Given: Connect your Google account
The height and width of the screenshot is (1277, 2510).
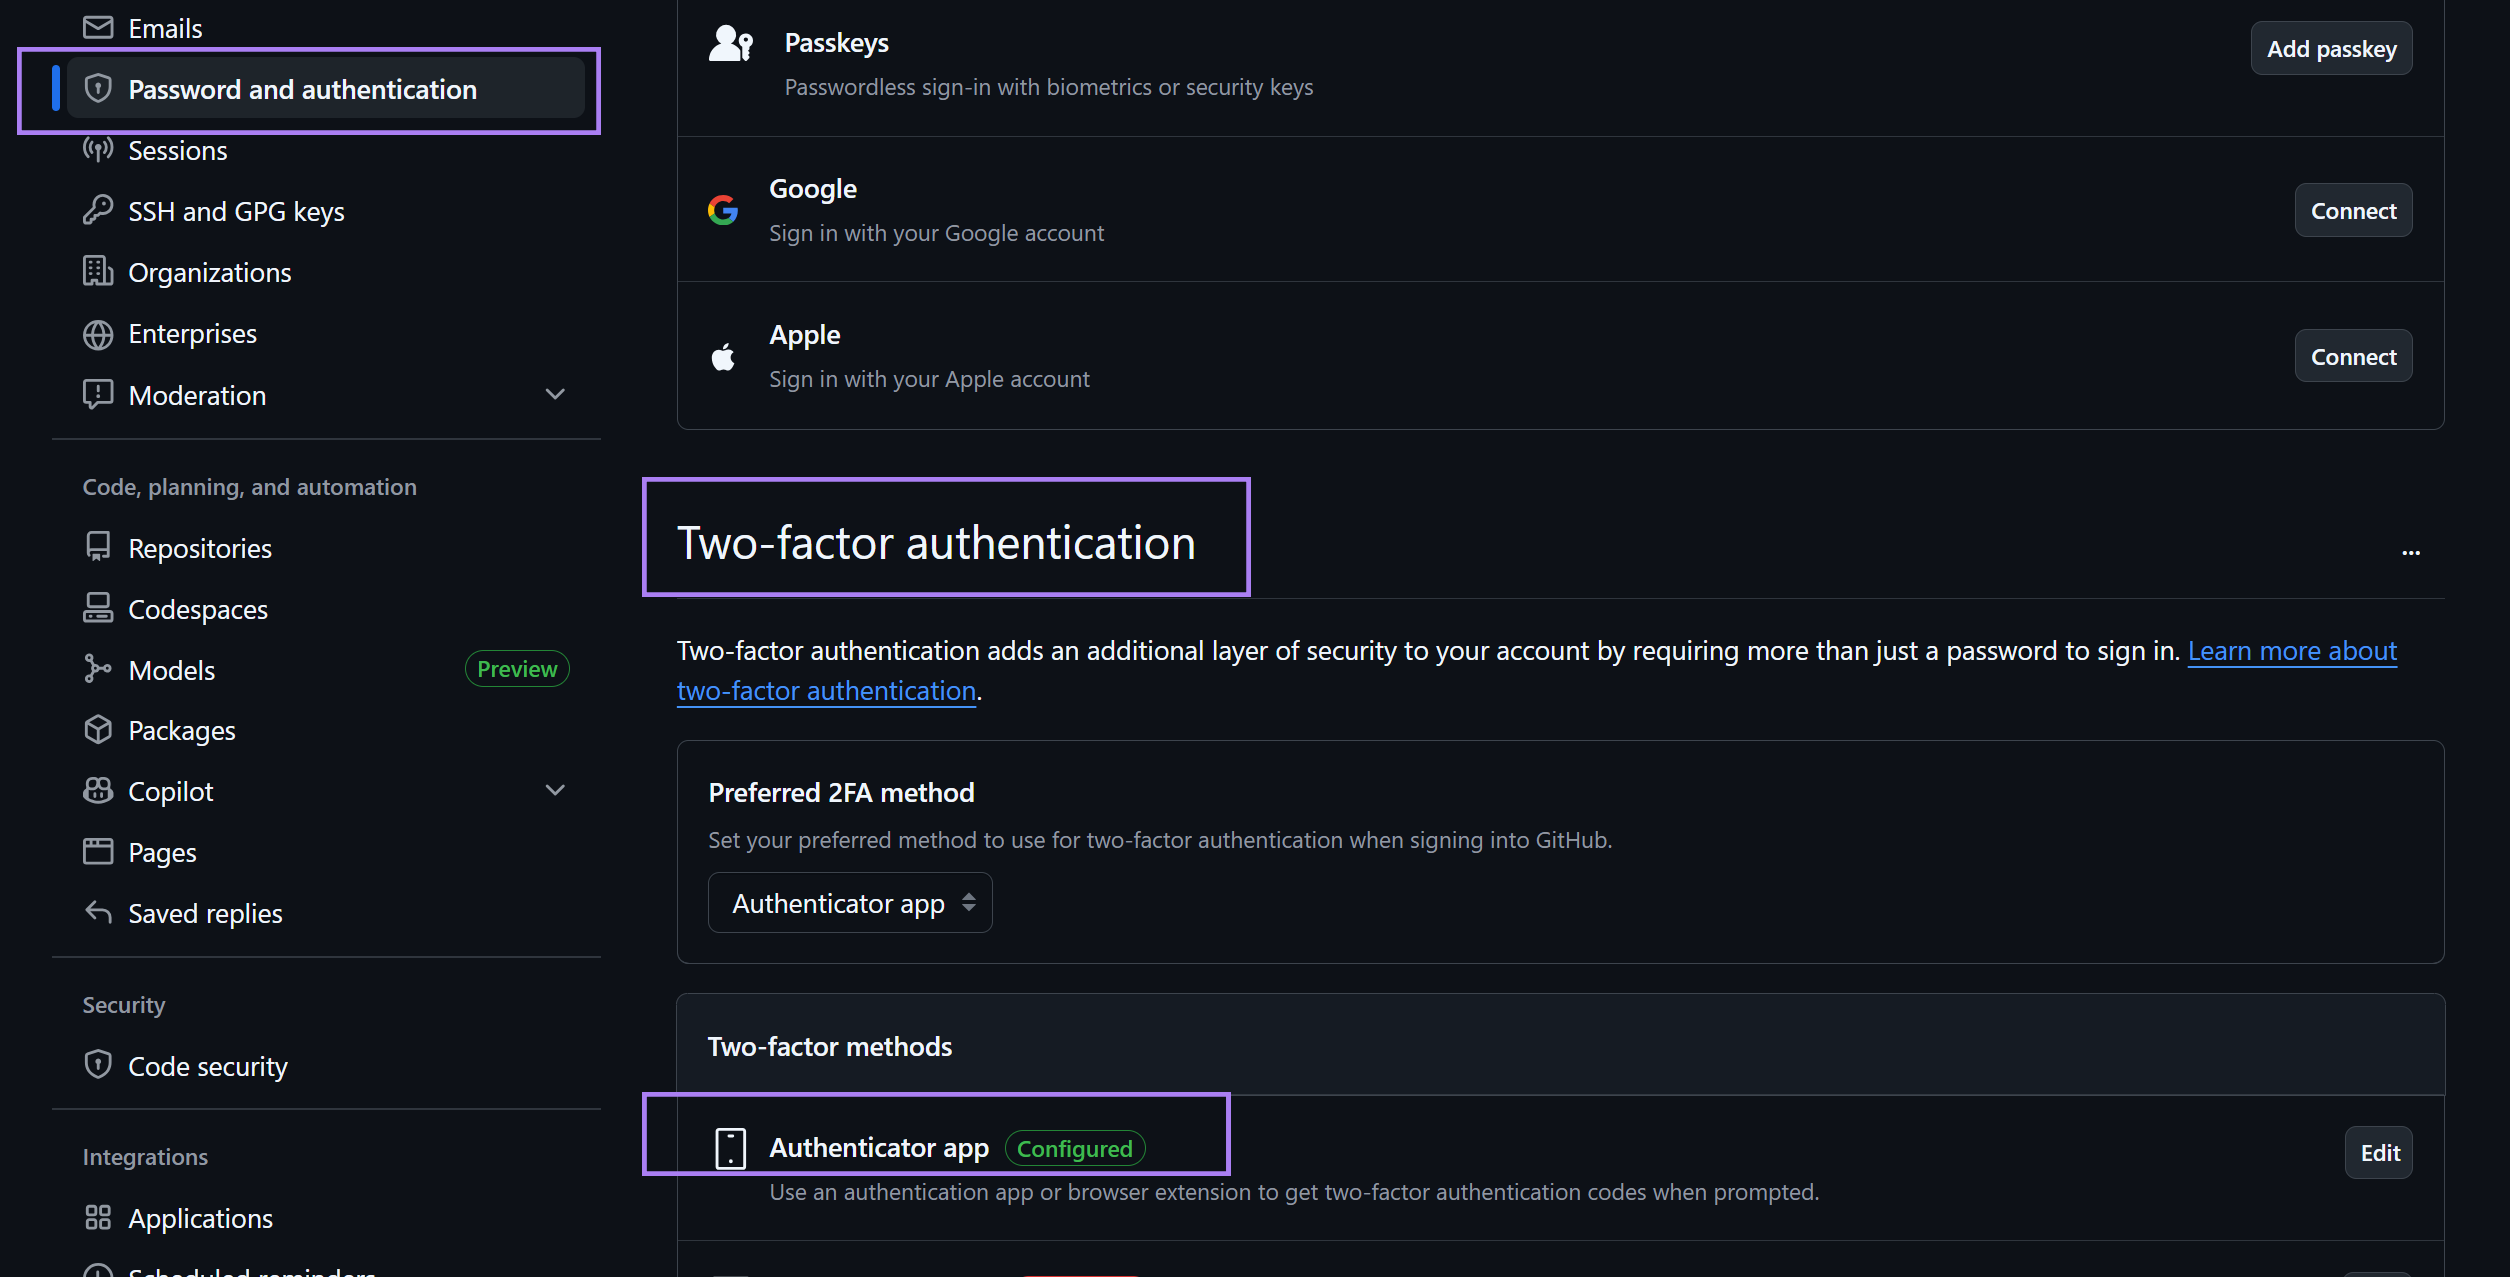Looking at the screenshot, I should (2353, 210).
